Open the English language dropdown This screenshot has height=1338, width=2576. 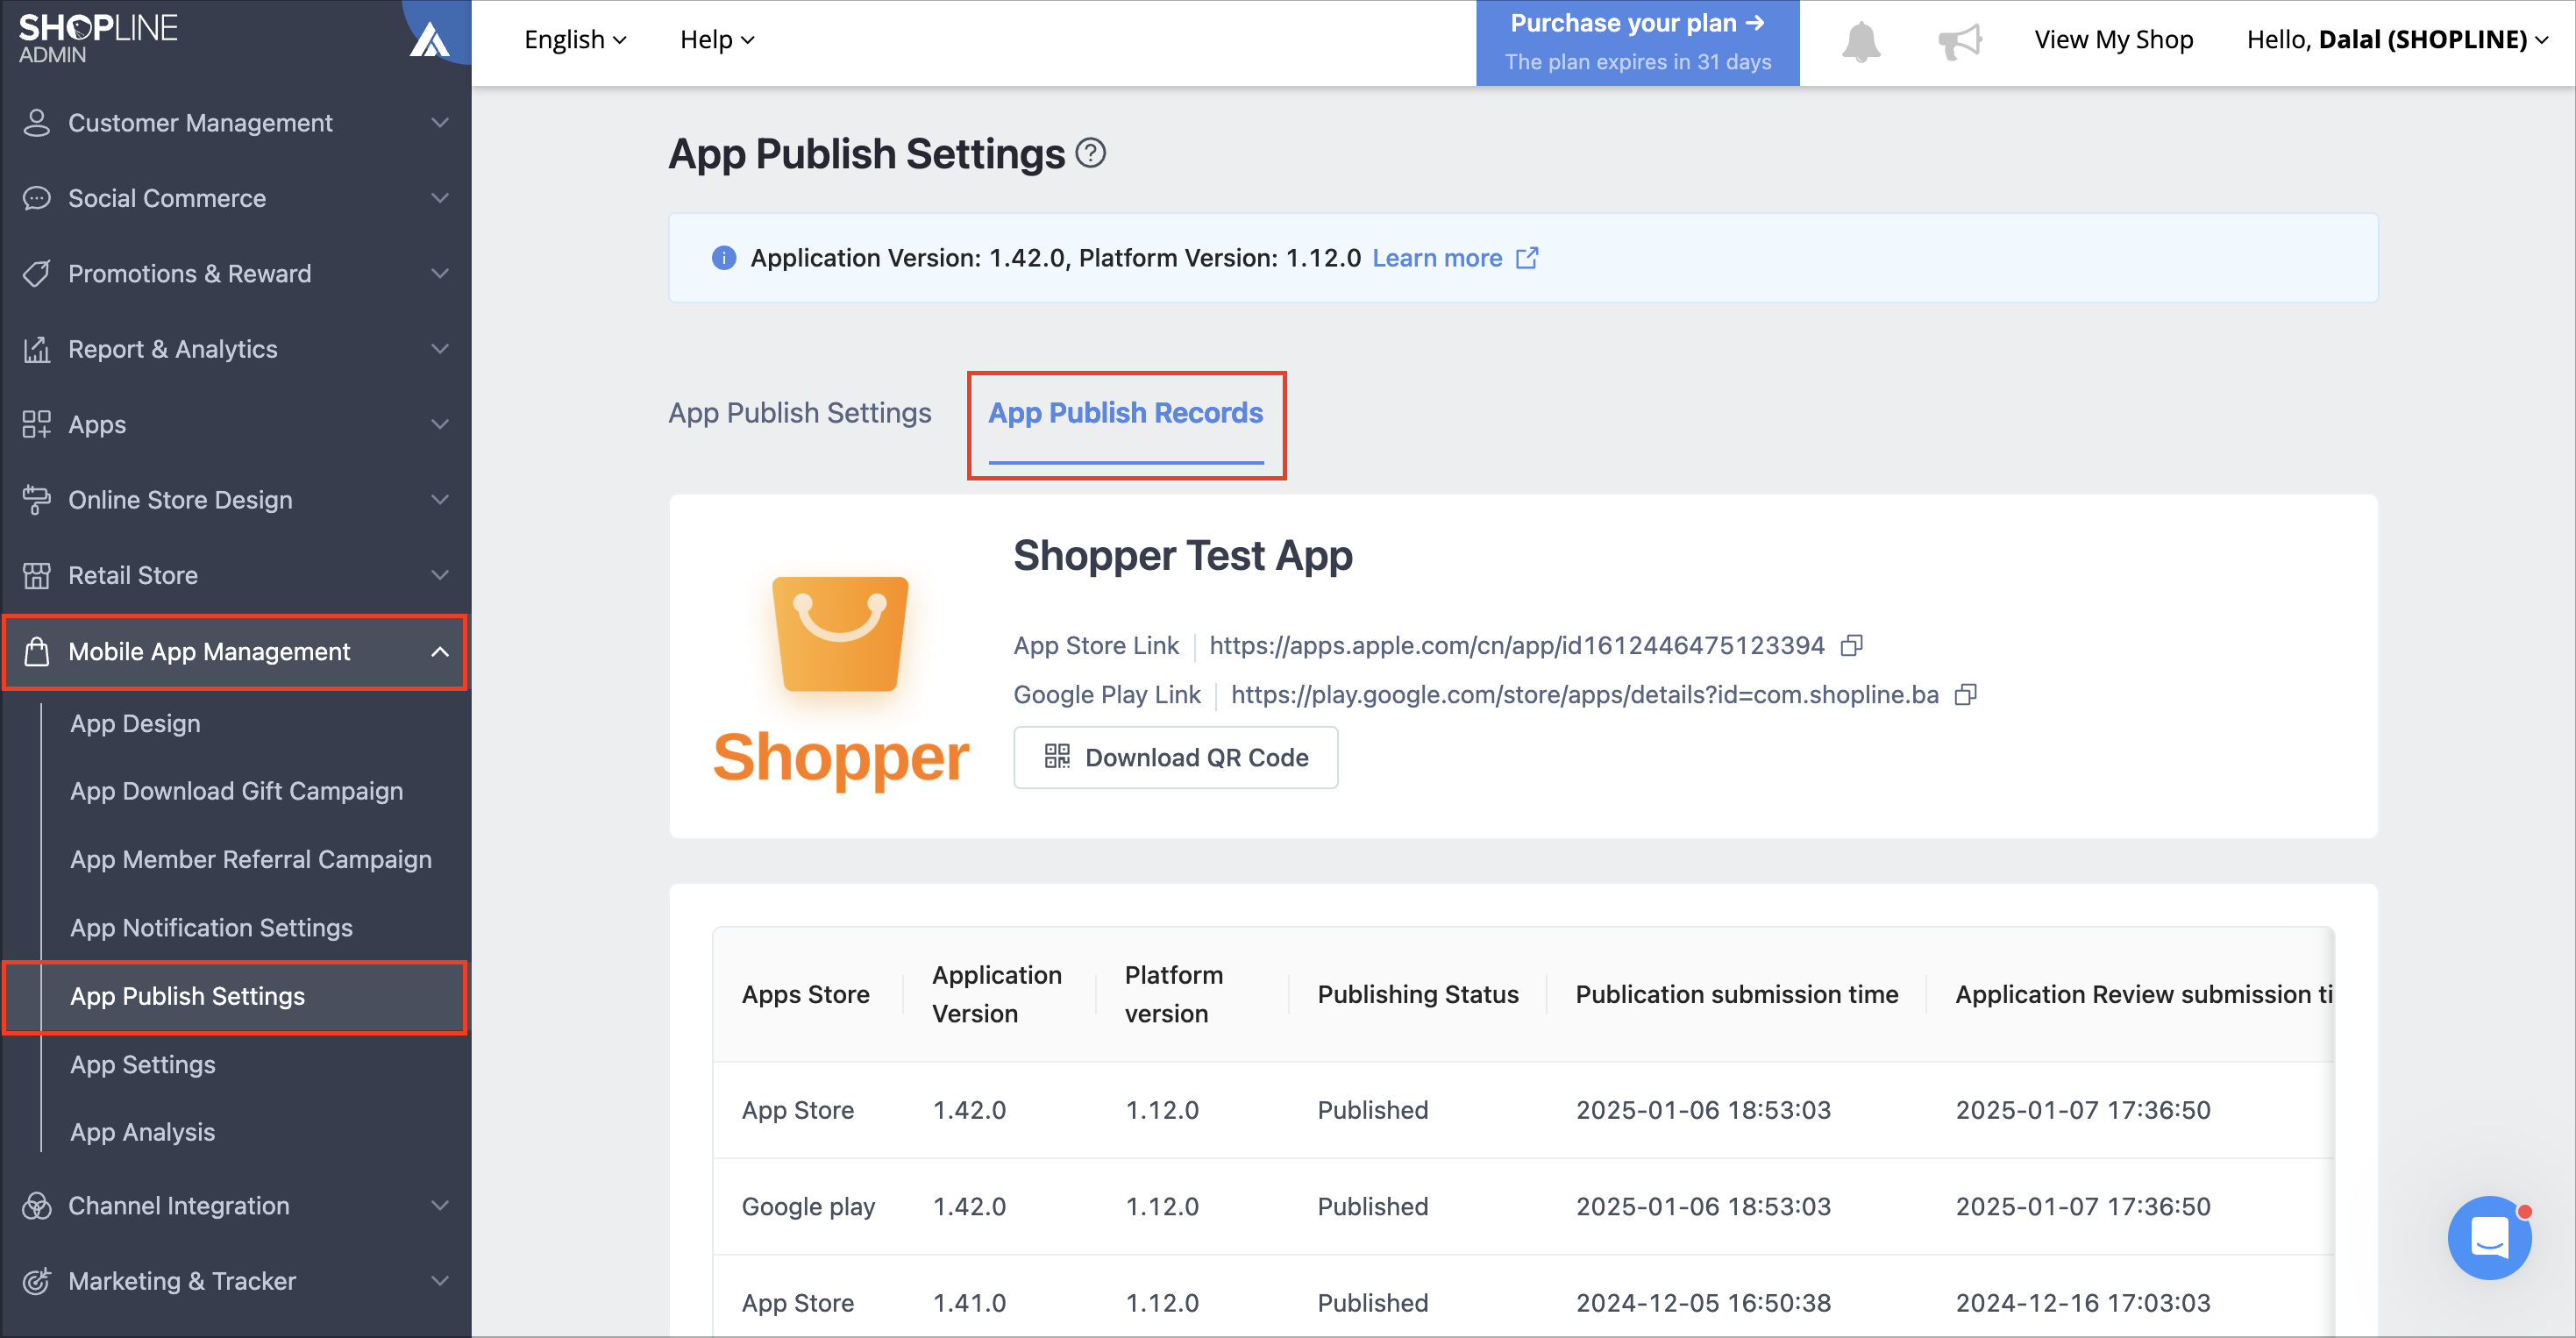coord(575,40)
